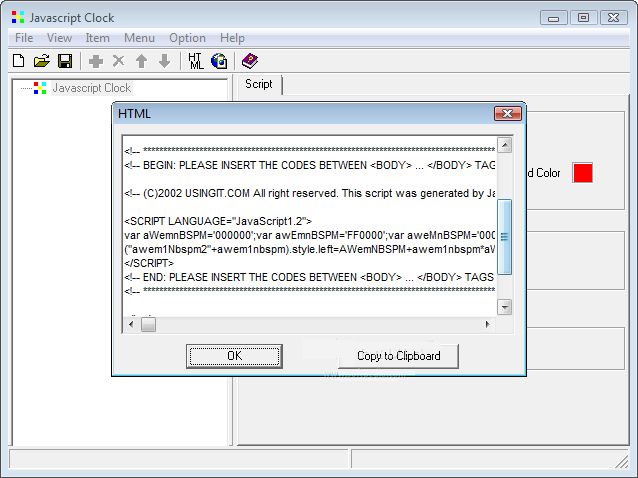Click the New file toolbar icon
The width and height of the screenshot is (638, 478).
[x=18, y=61]
